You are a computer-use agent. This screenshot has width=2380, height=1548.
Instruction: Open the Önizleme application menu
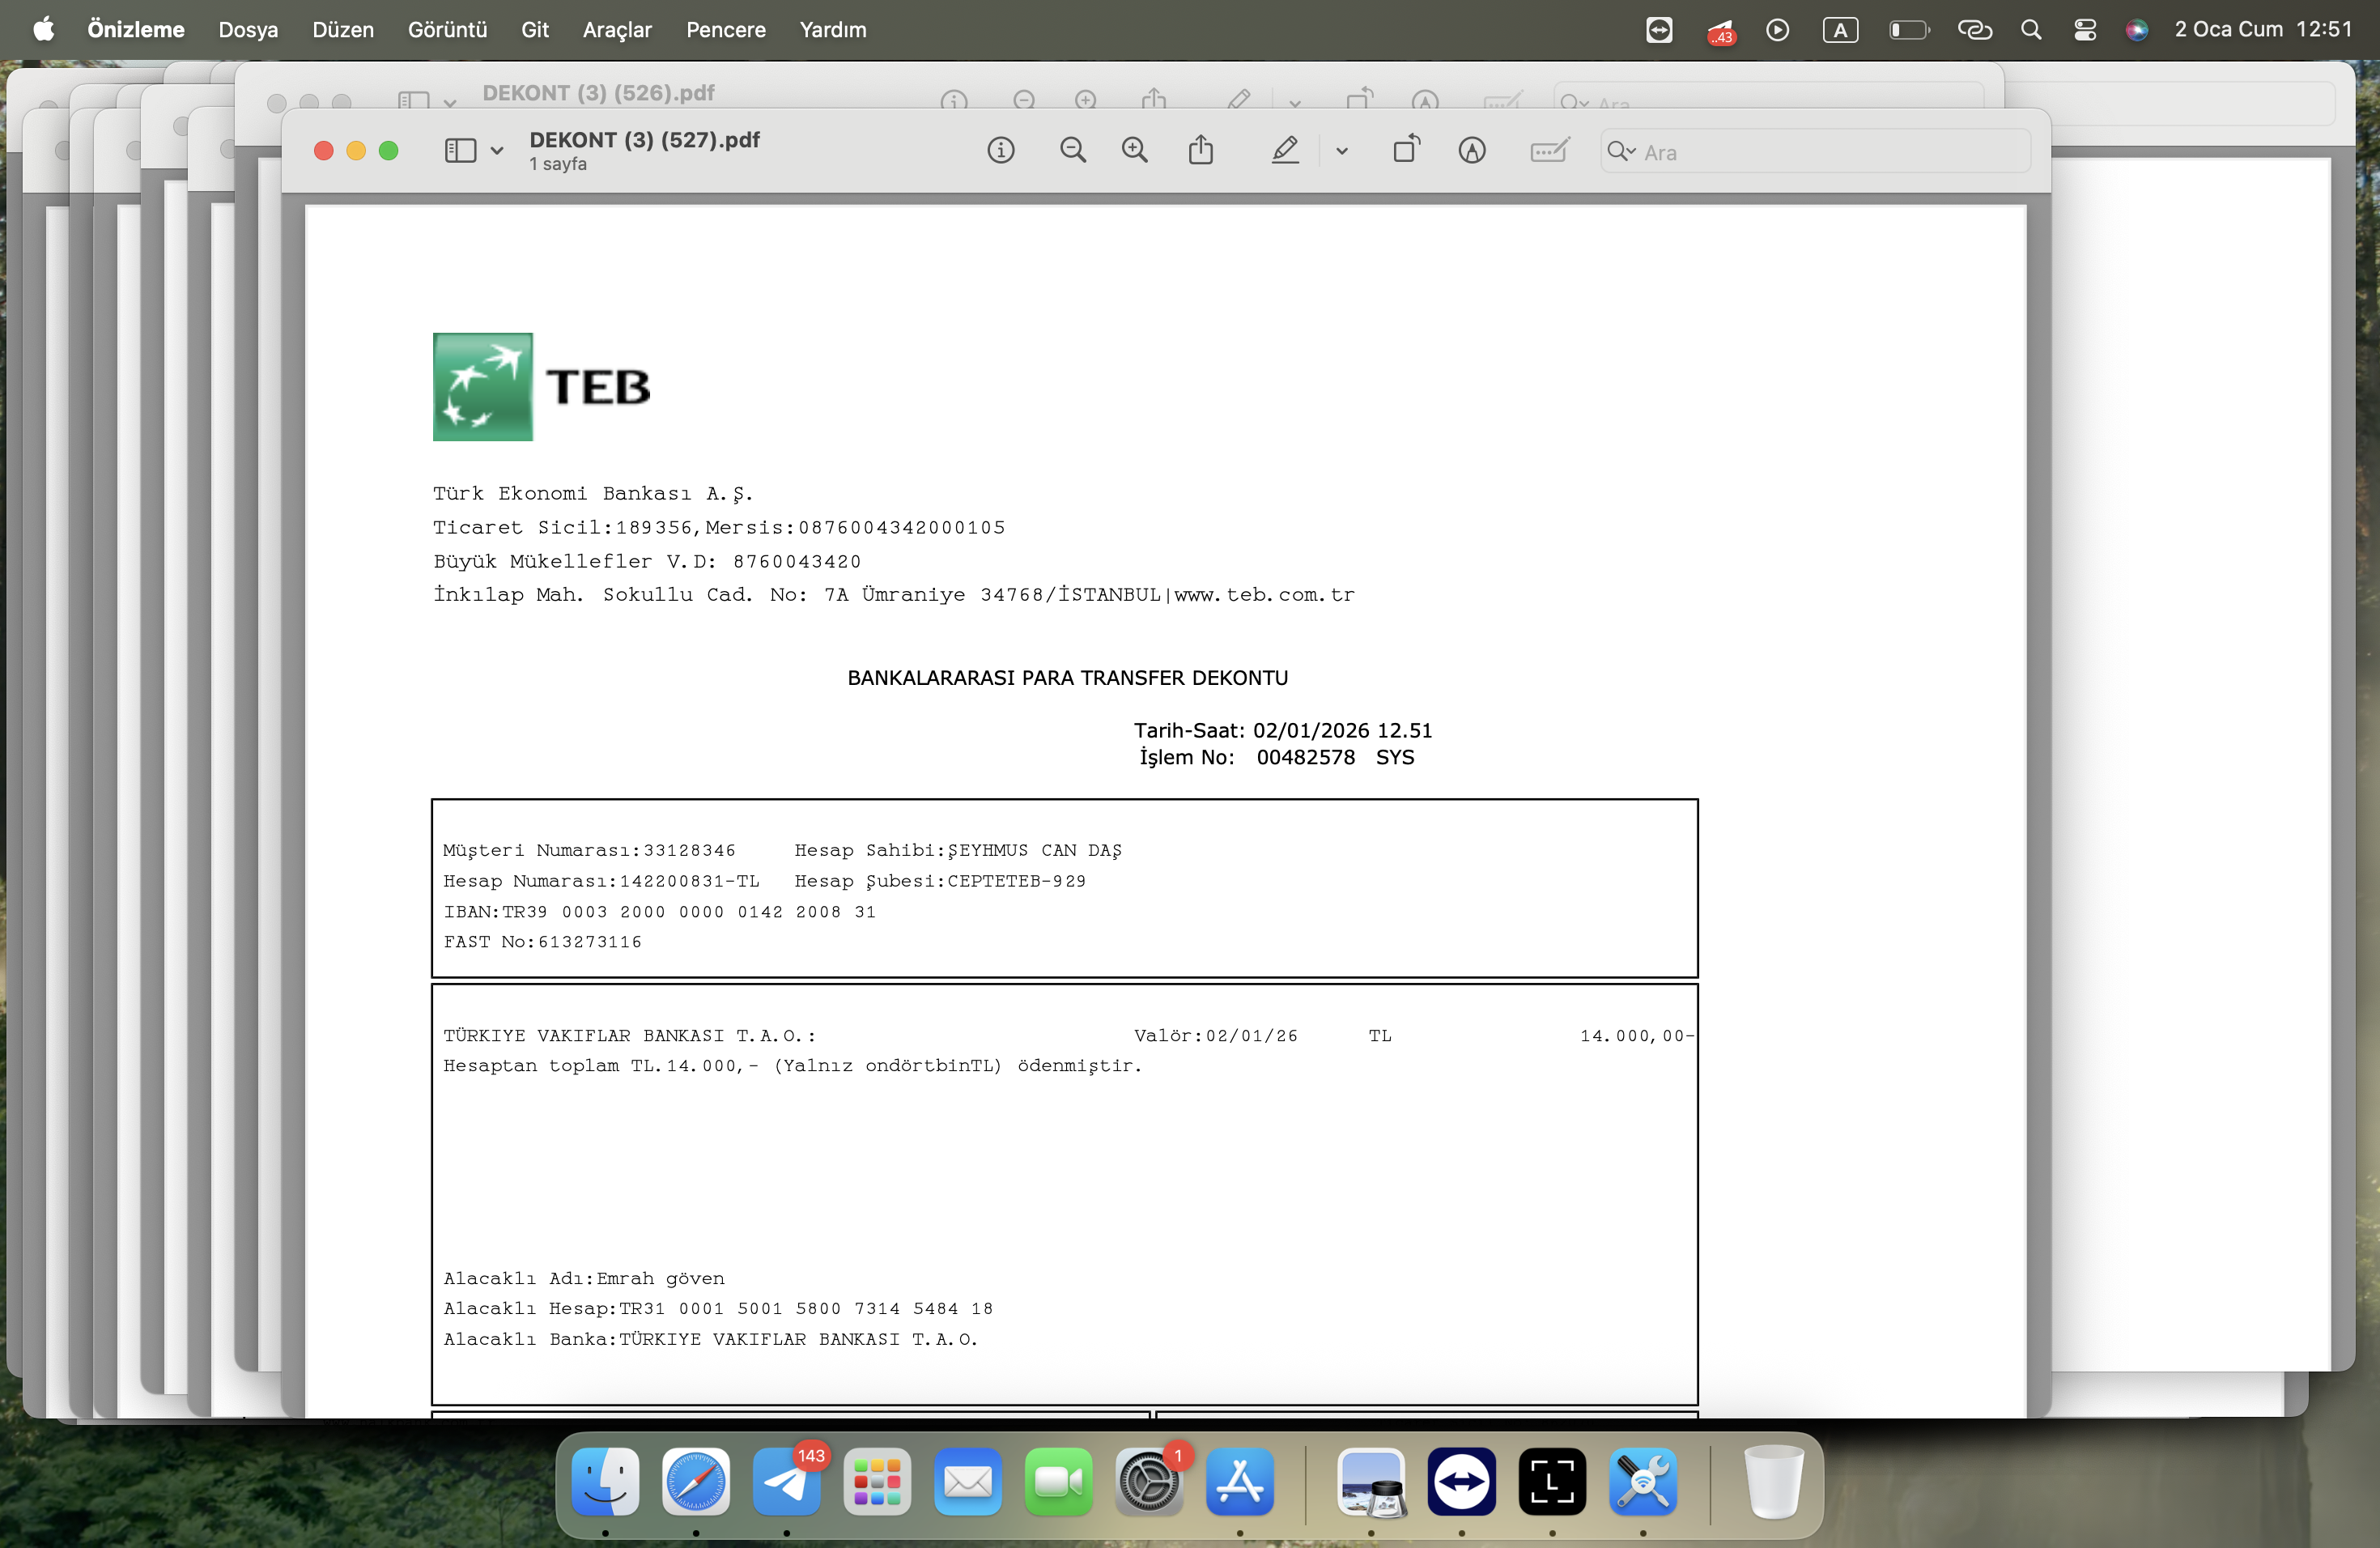pos(136,30)
